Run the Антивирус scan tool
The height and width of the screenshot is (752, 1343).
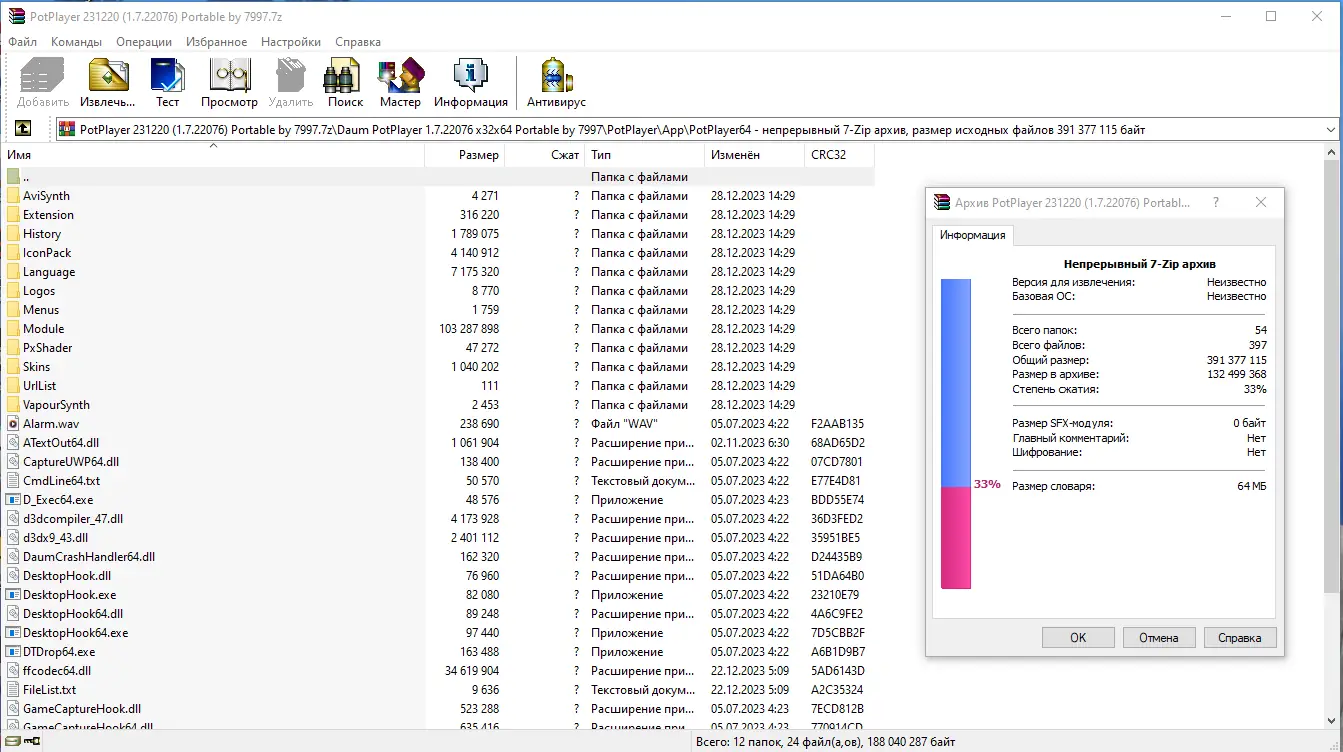556,76
